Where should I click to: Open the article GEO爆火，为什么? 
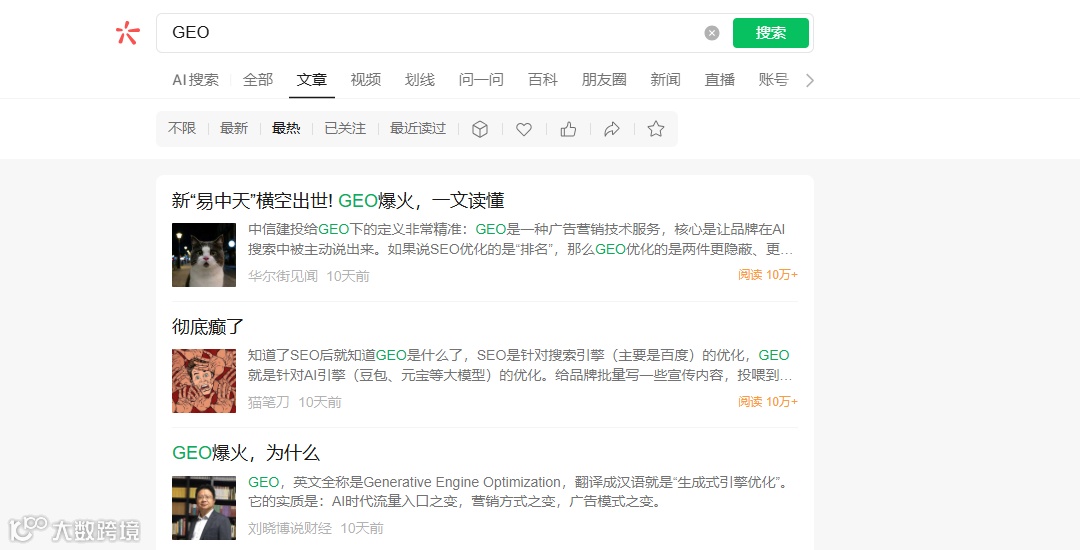(x=246, y=453)
